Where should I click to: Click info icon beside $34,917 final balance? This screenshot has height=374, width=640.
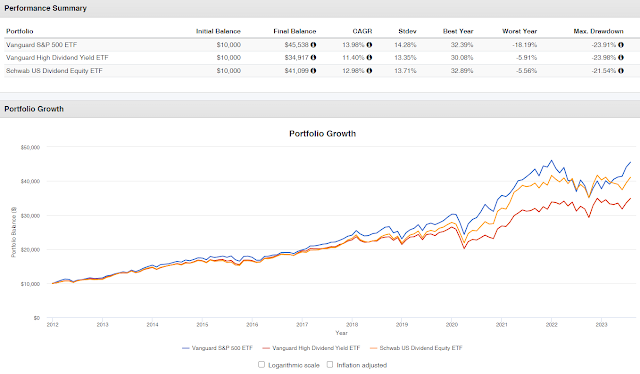[313, 58]
